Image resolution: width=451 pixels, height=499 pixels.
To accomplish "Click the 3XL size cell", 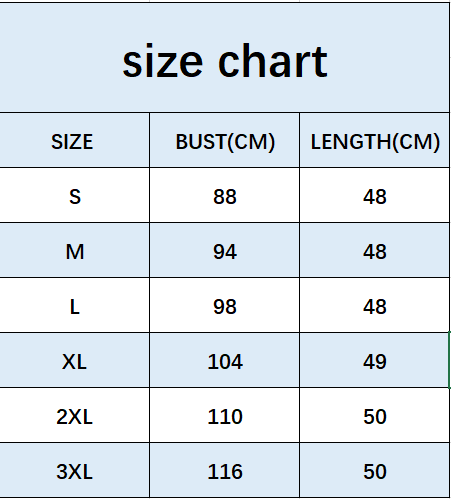I will click(x=75, y=470).
